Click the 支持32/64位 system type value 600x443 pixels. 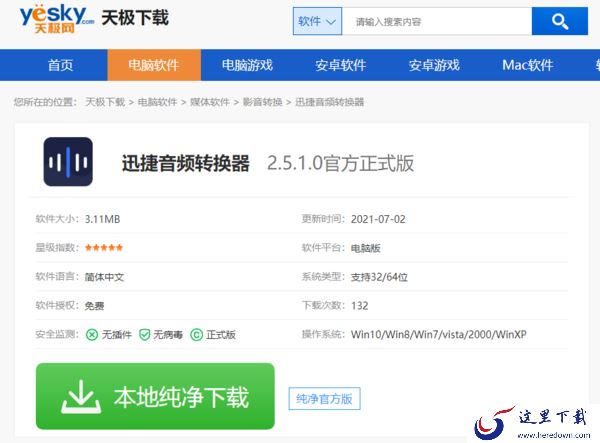379,277
